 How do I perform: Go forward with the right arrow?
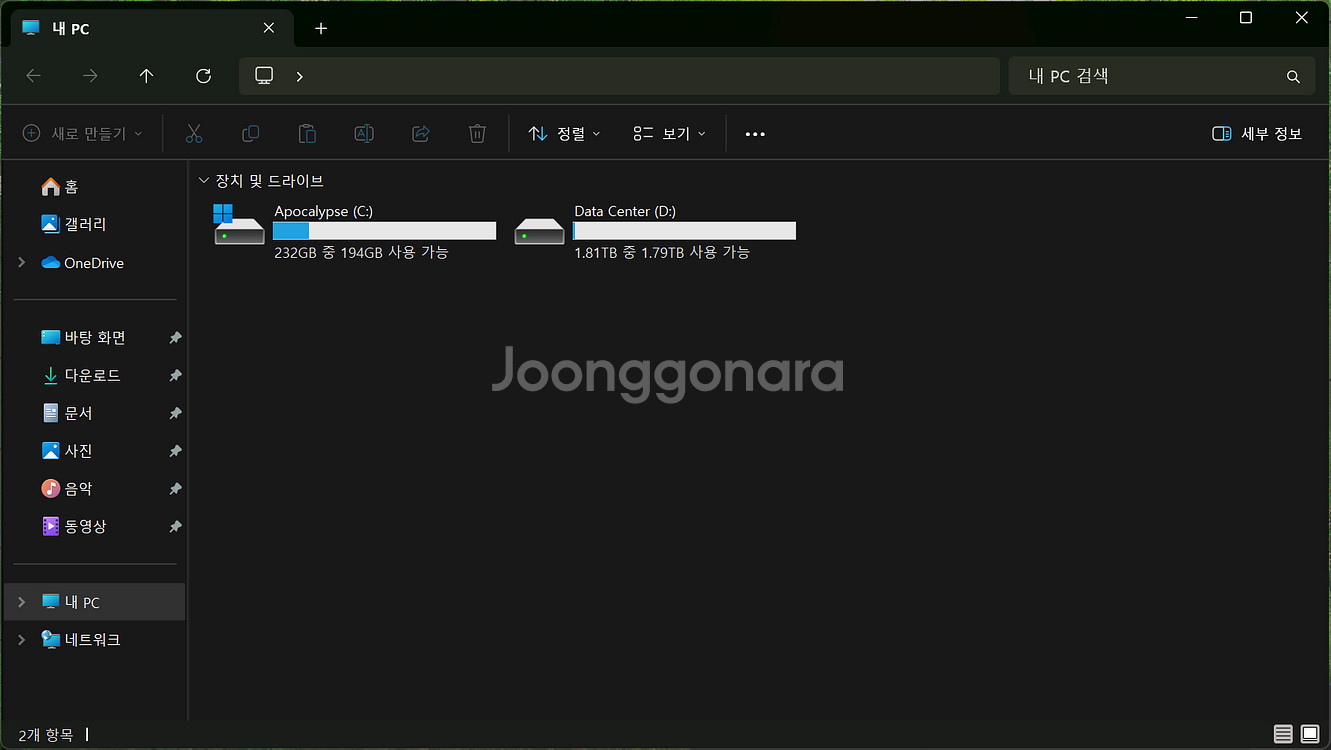click(x=90, y=76)
